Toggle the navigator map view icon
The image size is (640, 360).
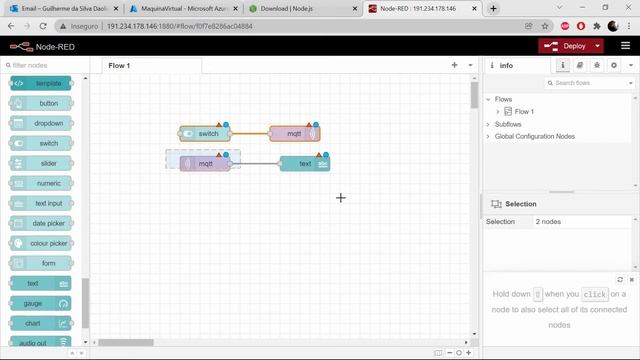pos(438,353)
